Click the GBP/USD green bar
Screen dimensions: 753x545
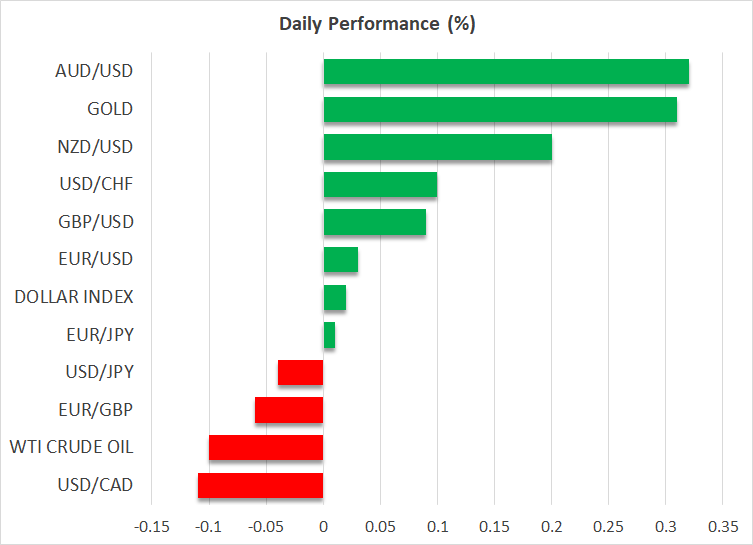point(375,222)
